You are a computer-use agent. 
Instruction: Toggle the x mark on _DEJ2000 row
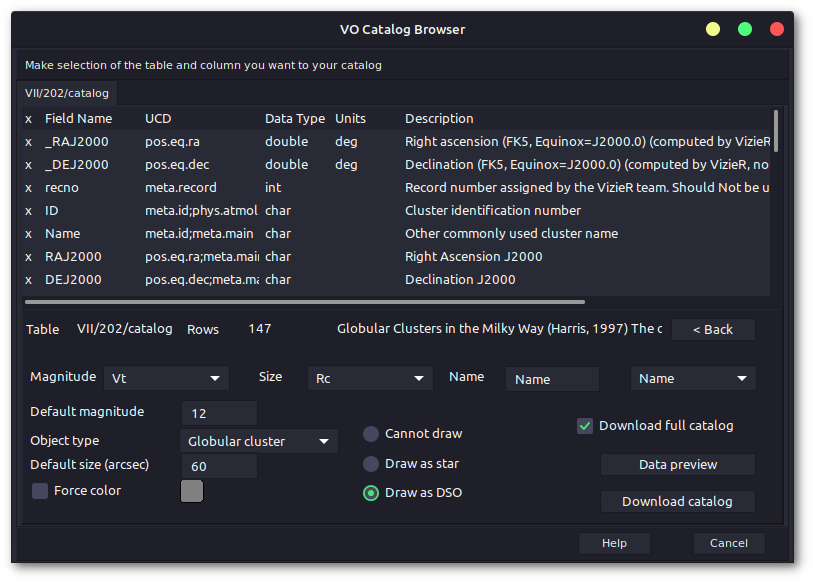(29, 165)
